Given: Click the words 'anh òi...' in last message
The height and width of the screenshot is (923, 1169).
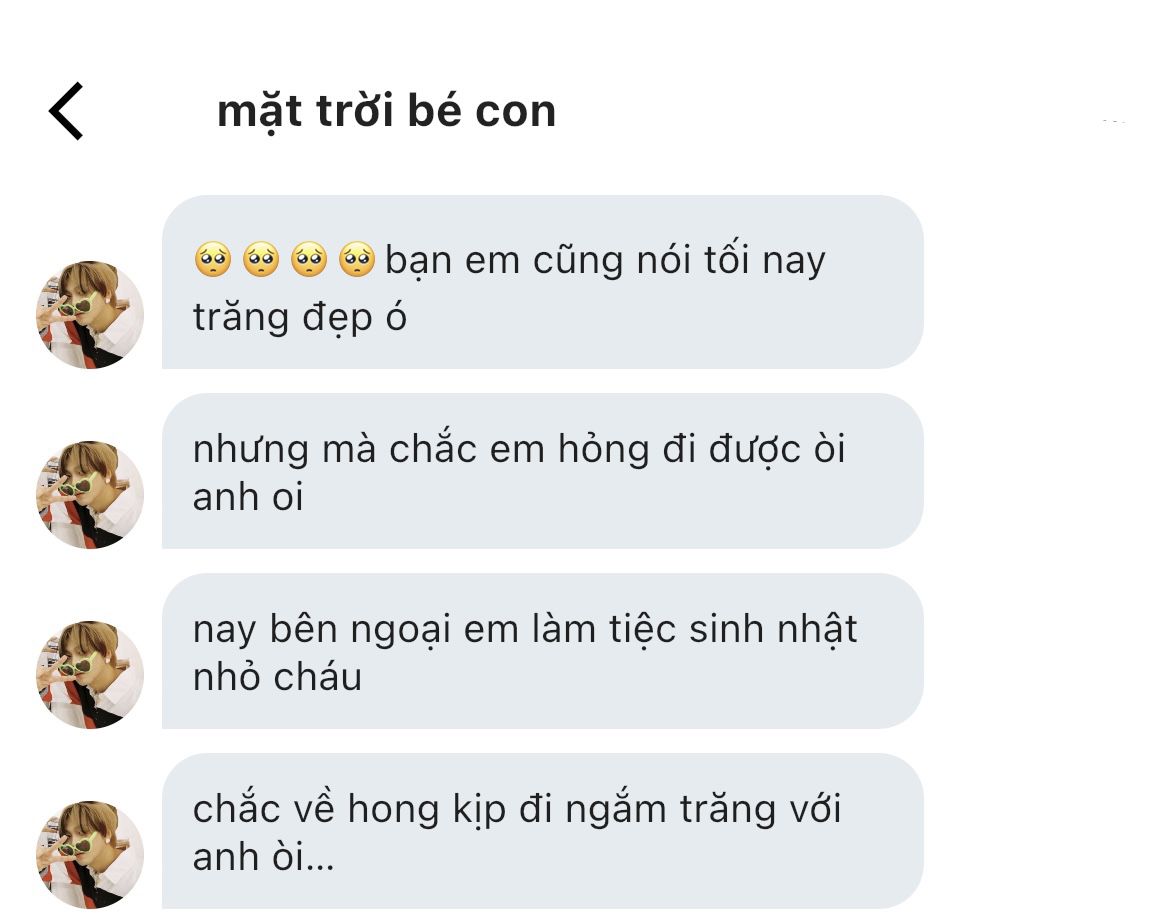Looking at the screenshot, I should click(264, 857).
